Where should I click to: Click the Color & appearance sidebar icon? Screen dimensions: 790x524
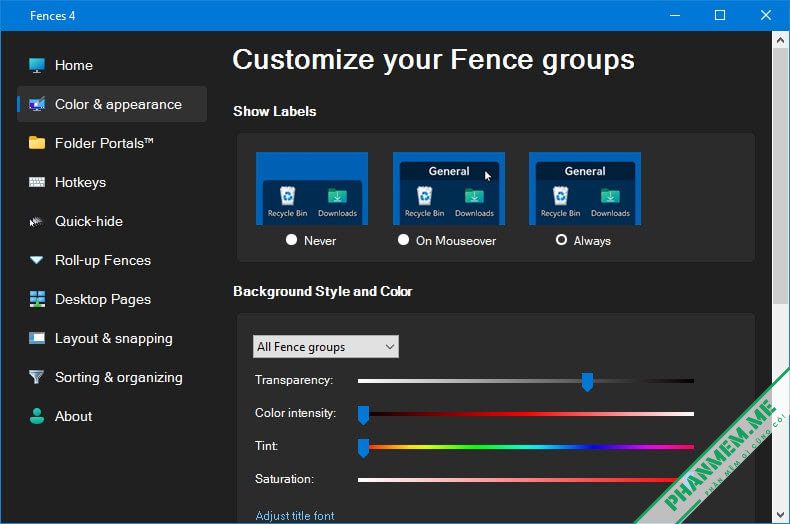tap(37, 104)
